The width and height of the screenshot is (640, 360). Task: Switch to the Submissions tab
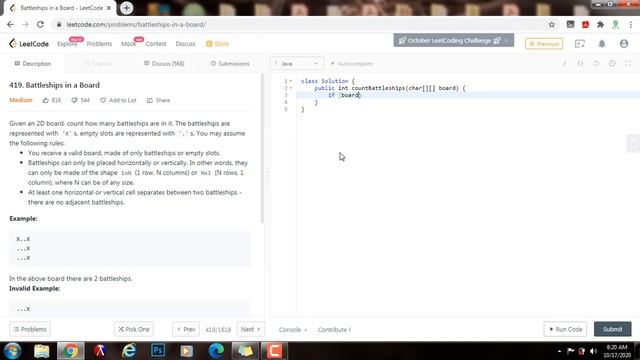(230, 64)
